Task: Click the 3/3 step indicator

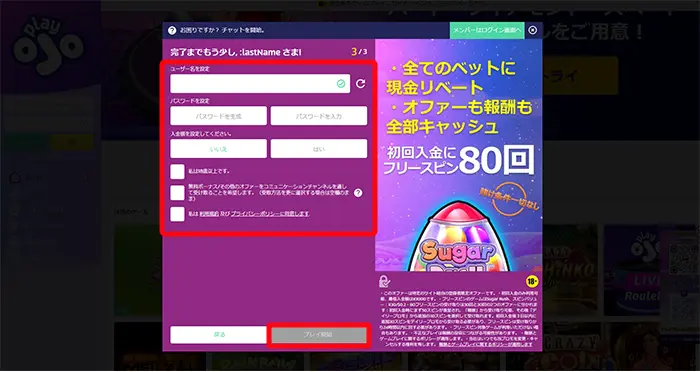Action: point(359,52)
